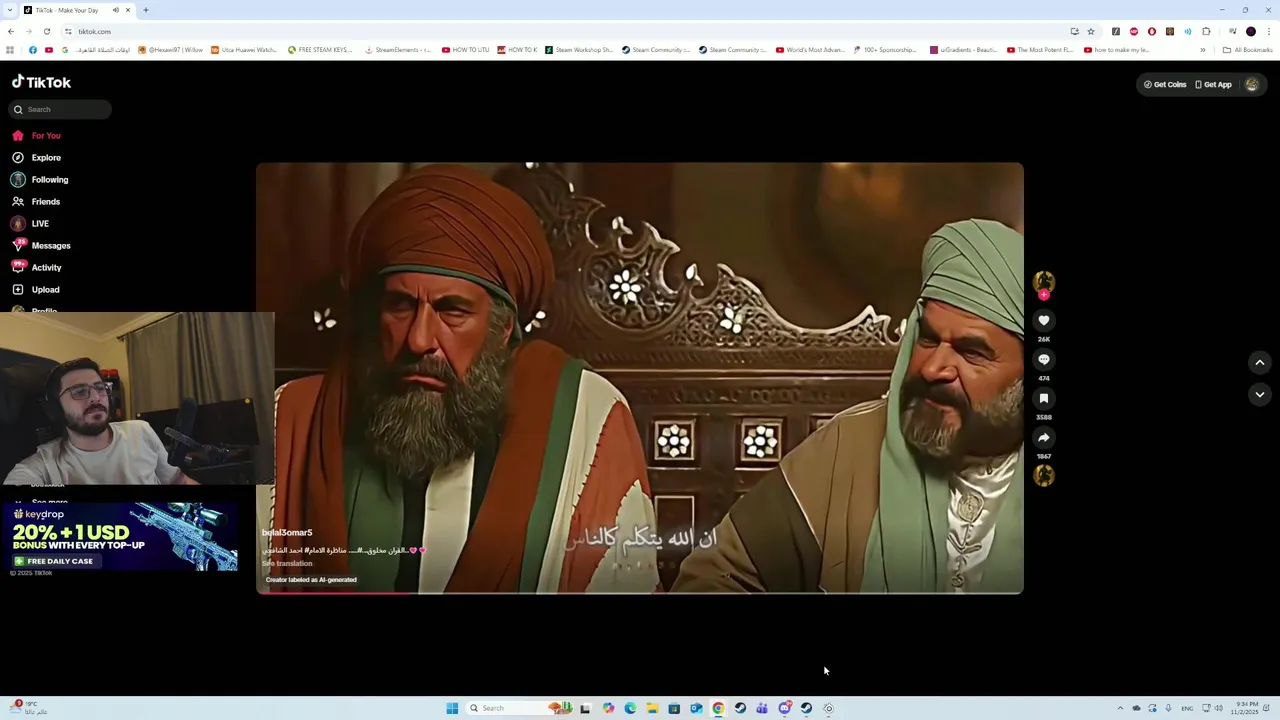
Task: Open the account avatar menu top right
Action: [x=1251, y=84]
